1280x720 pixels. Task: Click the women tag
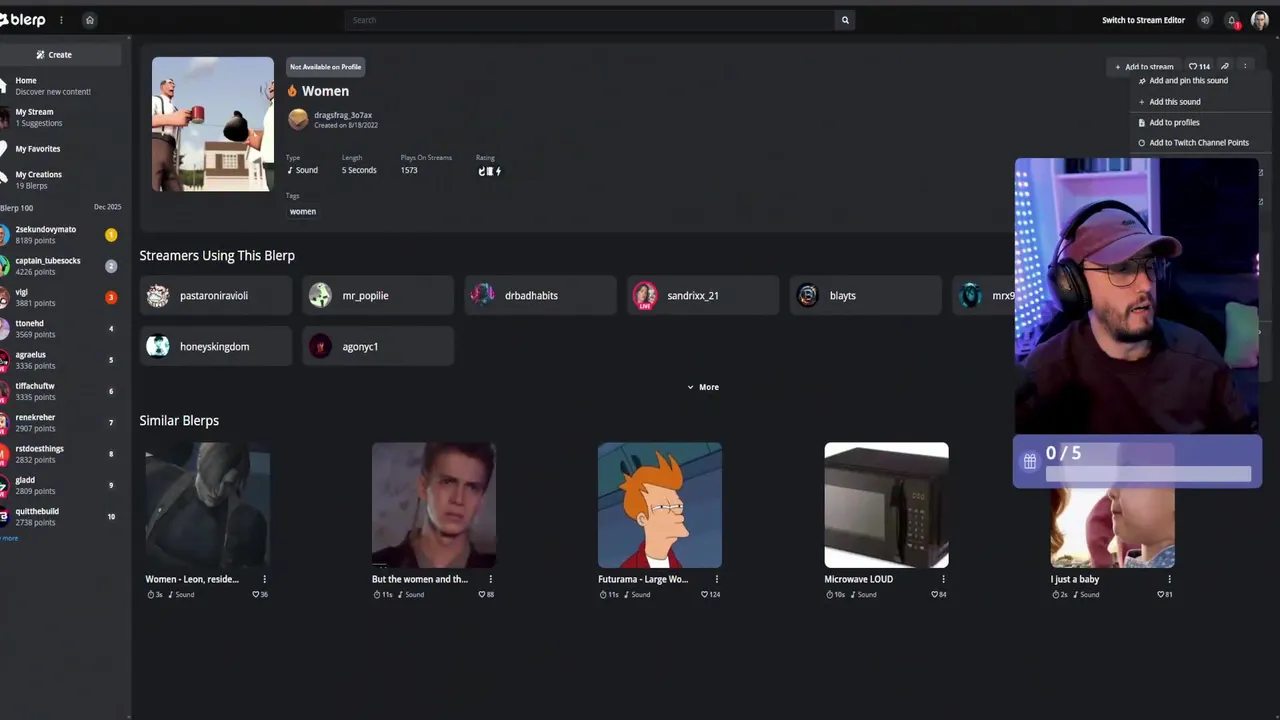point(303,212)
